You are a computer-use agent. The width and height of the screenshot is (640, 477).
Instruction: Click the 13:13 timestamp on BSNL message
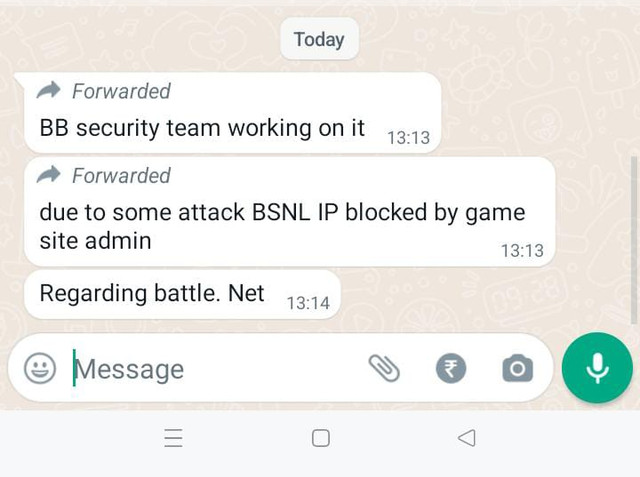(x=522, y=251)
